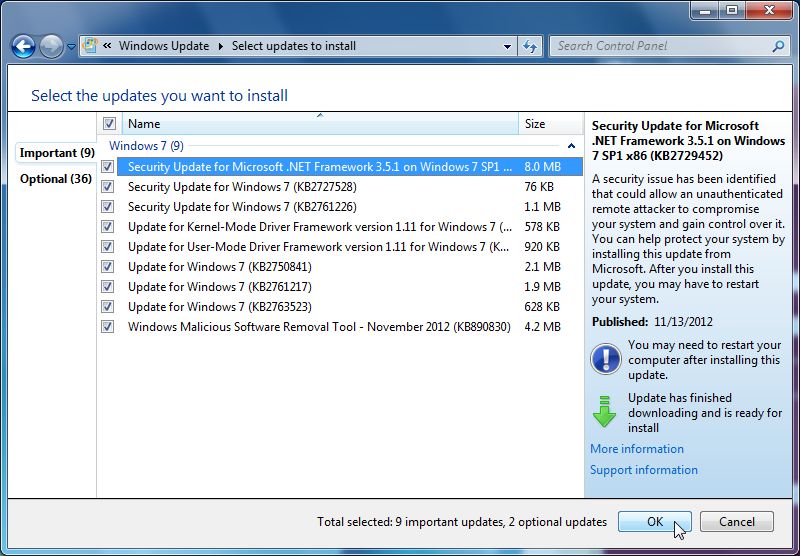Uncheck Update for Windows 7 KB2761217
Image resolution: width=800 pixels, height=556 pixels.
point(108,287)
